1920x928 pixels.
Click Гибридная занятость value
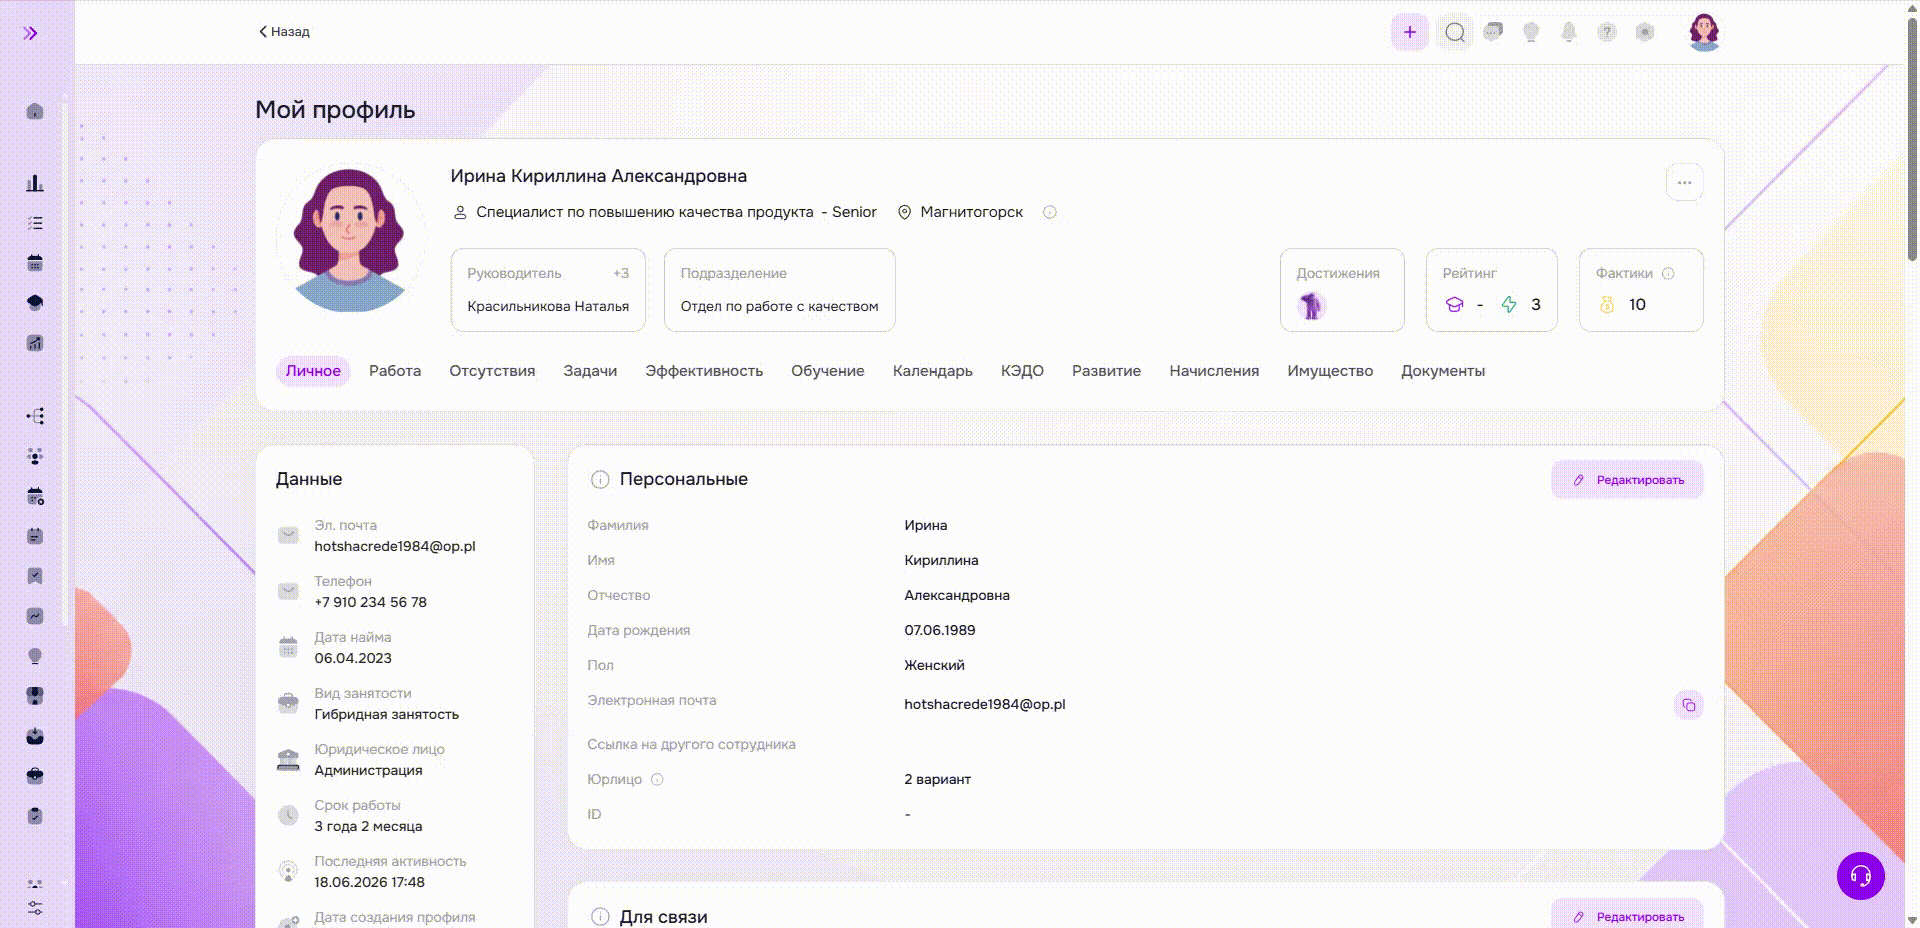click(x=387, y=714)
